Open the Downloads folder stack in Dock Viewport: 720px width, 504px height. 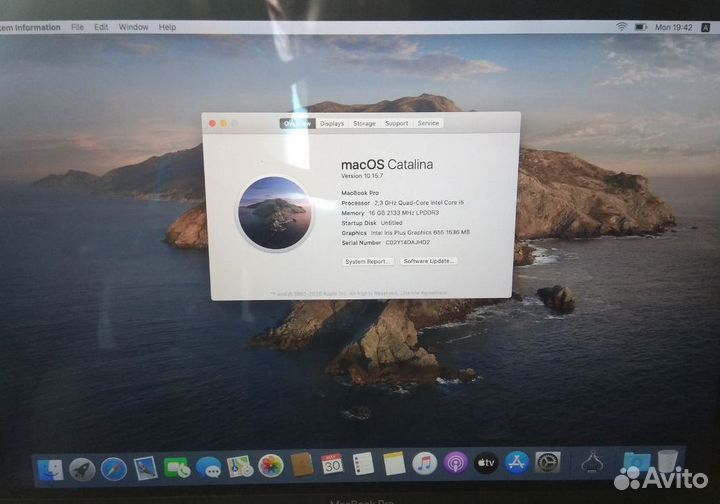tap(637, 461)
